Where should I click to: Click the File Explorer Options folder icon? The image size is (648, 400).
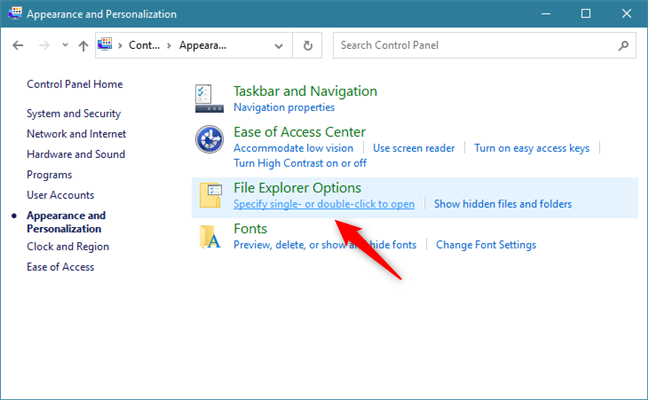pyautogui.click(x=210, y=195)
